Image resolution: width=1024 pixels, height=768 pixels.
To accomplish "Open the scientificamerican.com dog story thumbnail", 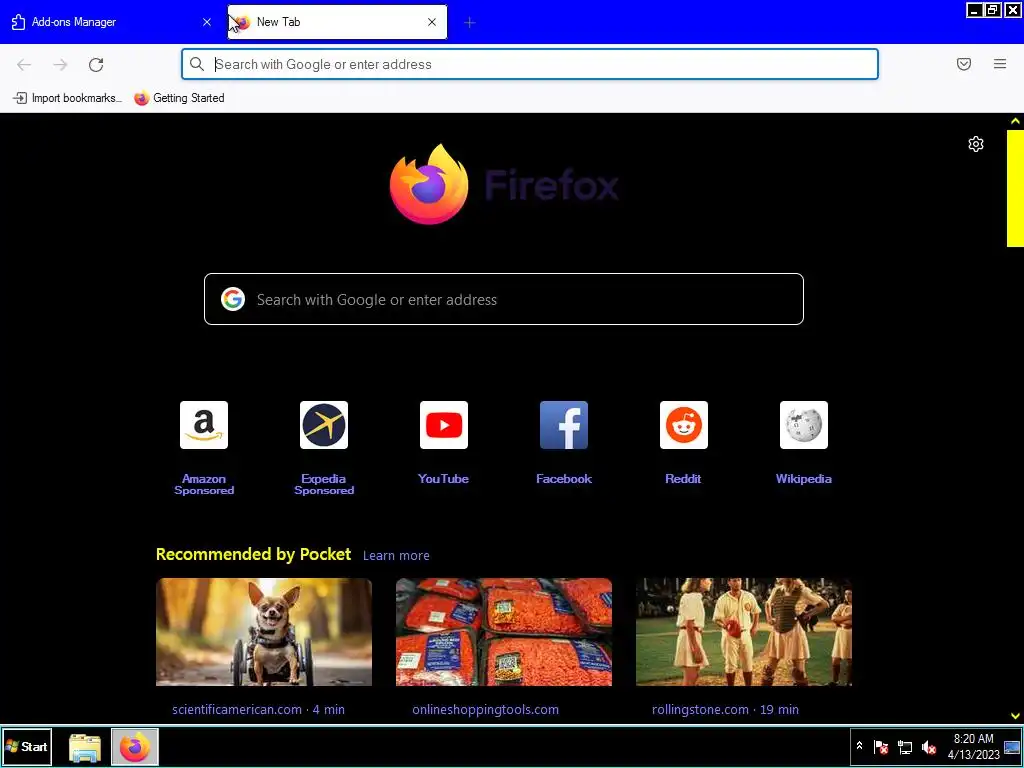I will [x=264, y=632].
